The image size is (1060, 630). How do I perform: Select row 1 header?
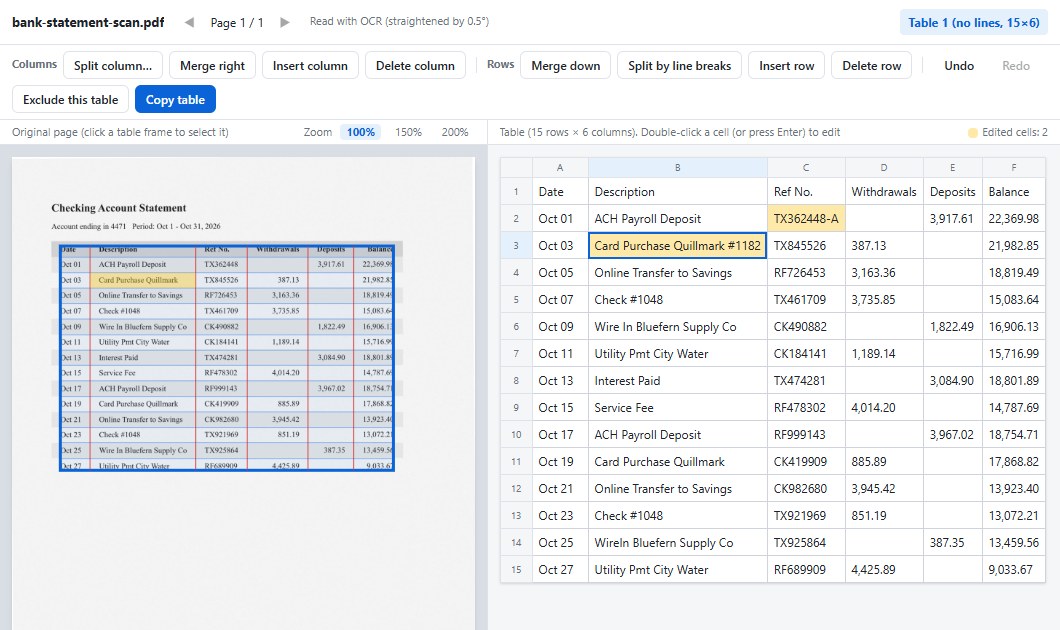[516, 192]
